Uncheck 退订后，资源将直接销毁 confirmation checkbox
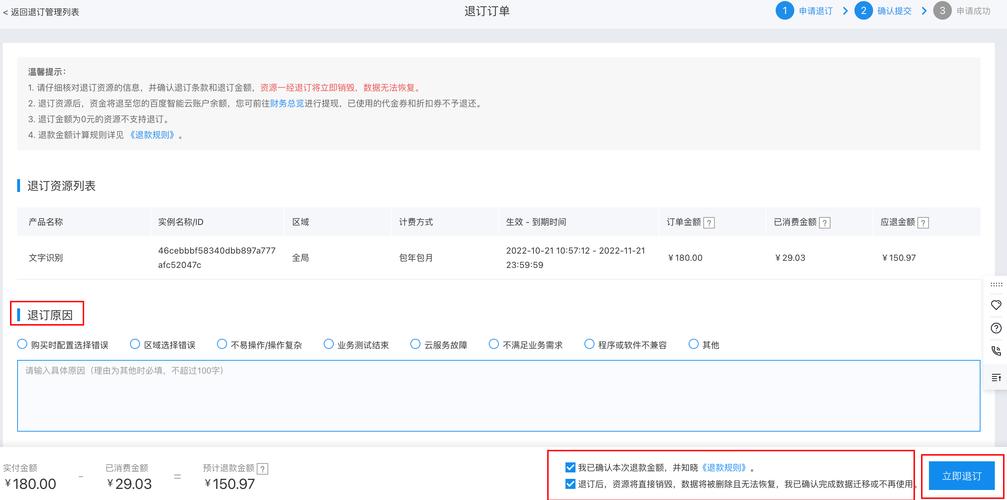1007x500 pixels. click(x=570, y=484)
